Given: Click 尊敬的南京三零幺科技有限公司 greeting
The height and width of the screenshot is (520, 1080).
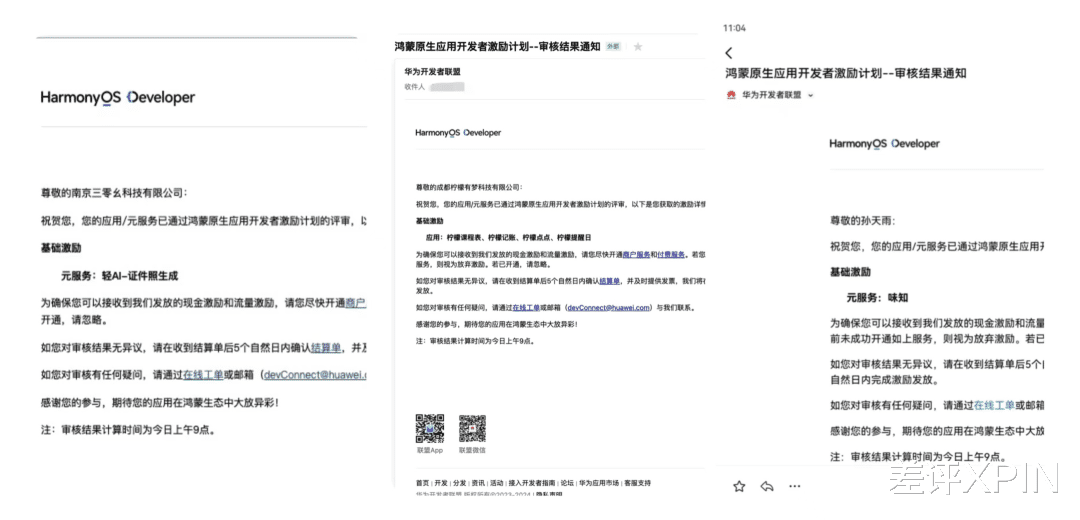Looking at the screenshot, I should [114, 193].
